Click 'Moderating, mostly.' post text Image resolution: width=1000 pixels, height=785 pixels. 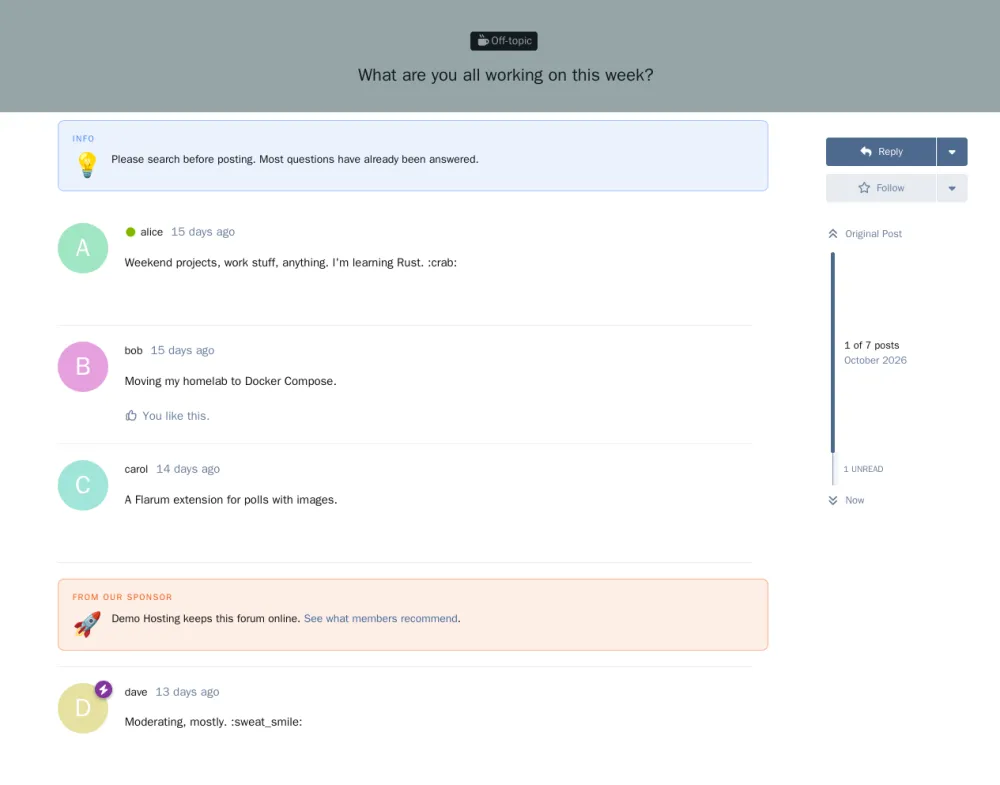[x=213, y=722]
